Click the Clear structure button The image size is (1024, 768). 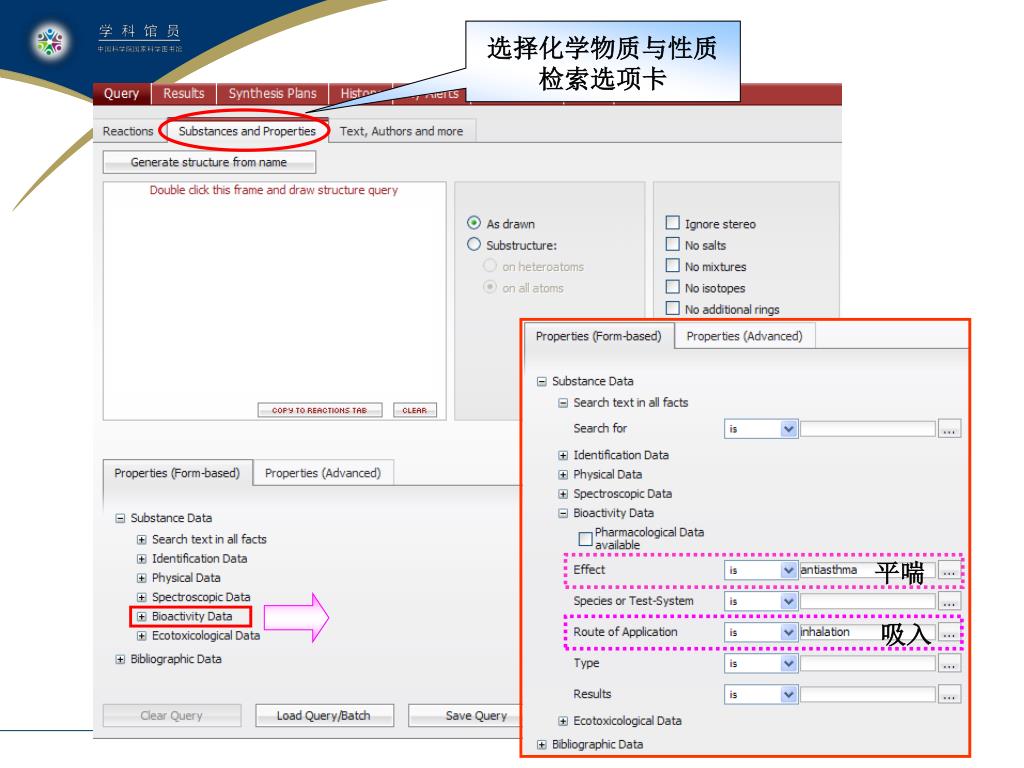pyautogui.click(x=415, y=410)
